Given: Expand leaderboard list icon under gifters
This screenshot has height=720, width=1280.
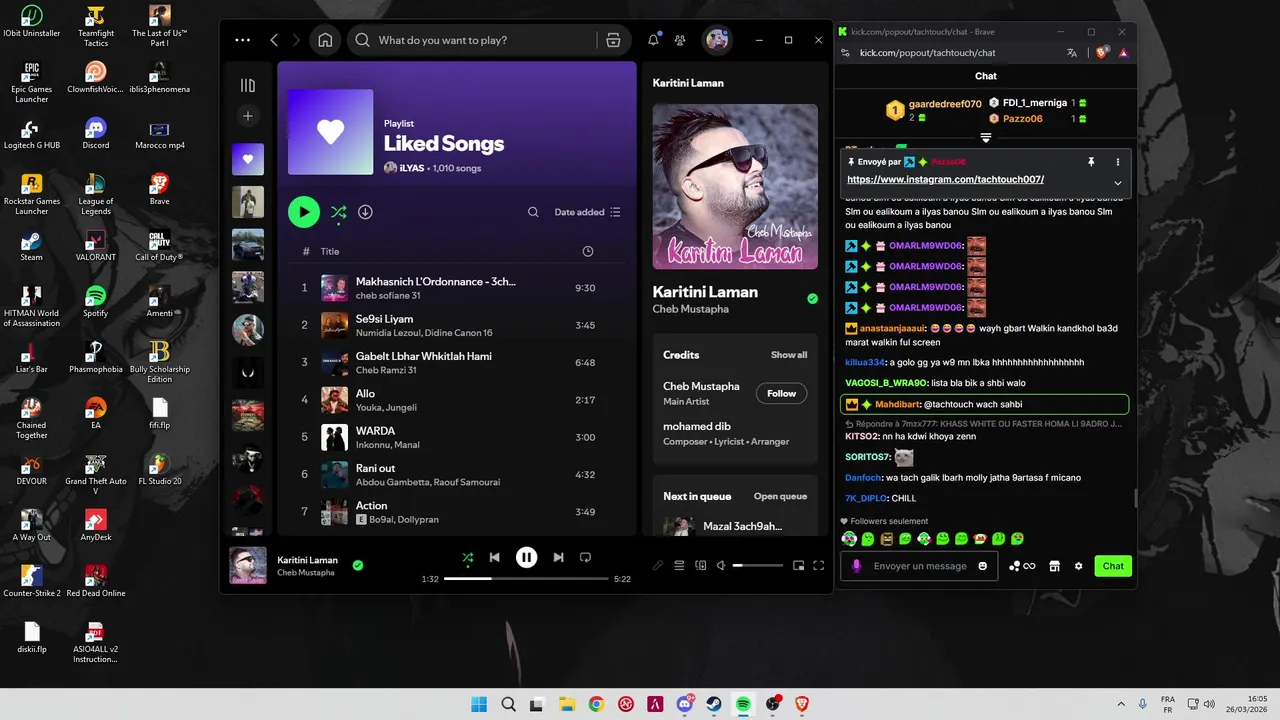Looking at the screenshot, I should 986,137.
